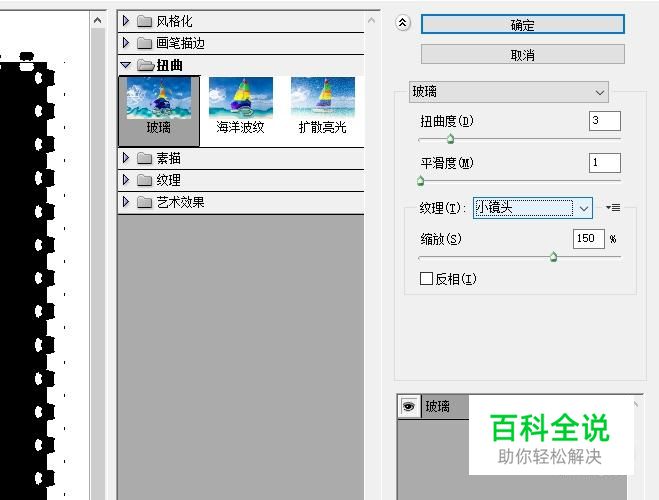Expand the 纹理 filter folder triangle
This screenshot has width=659, height=500.
[x=126, y=180]
